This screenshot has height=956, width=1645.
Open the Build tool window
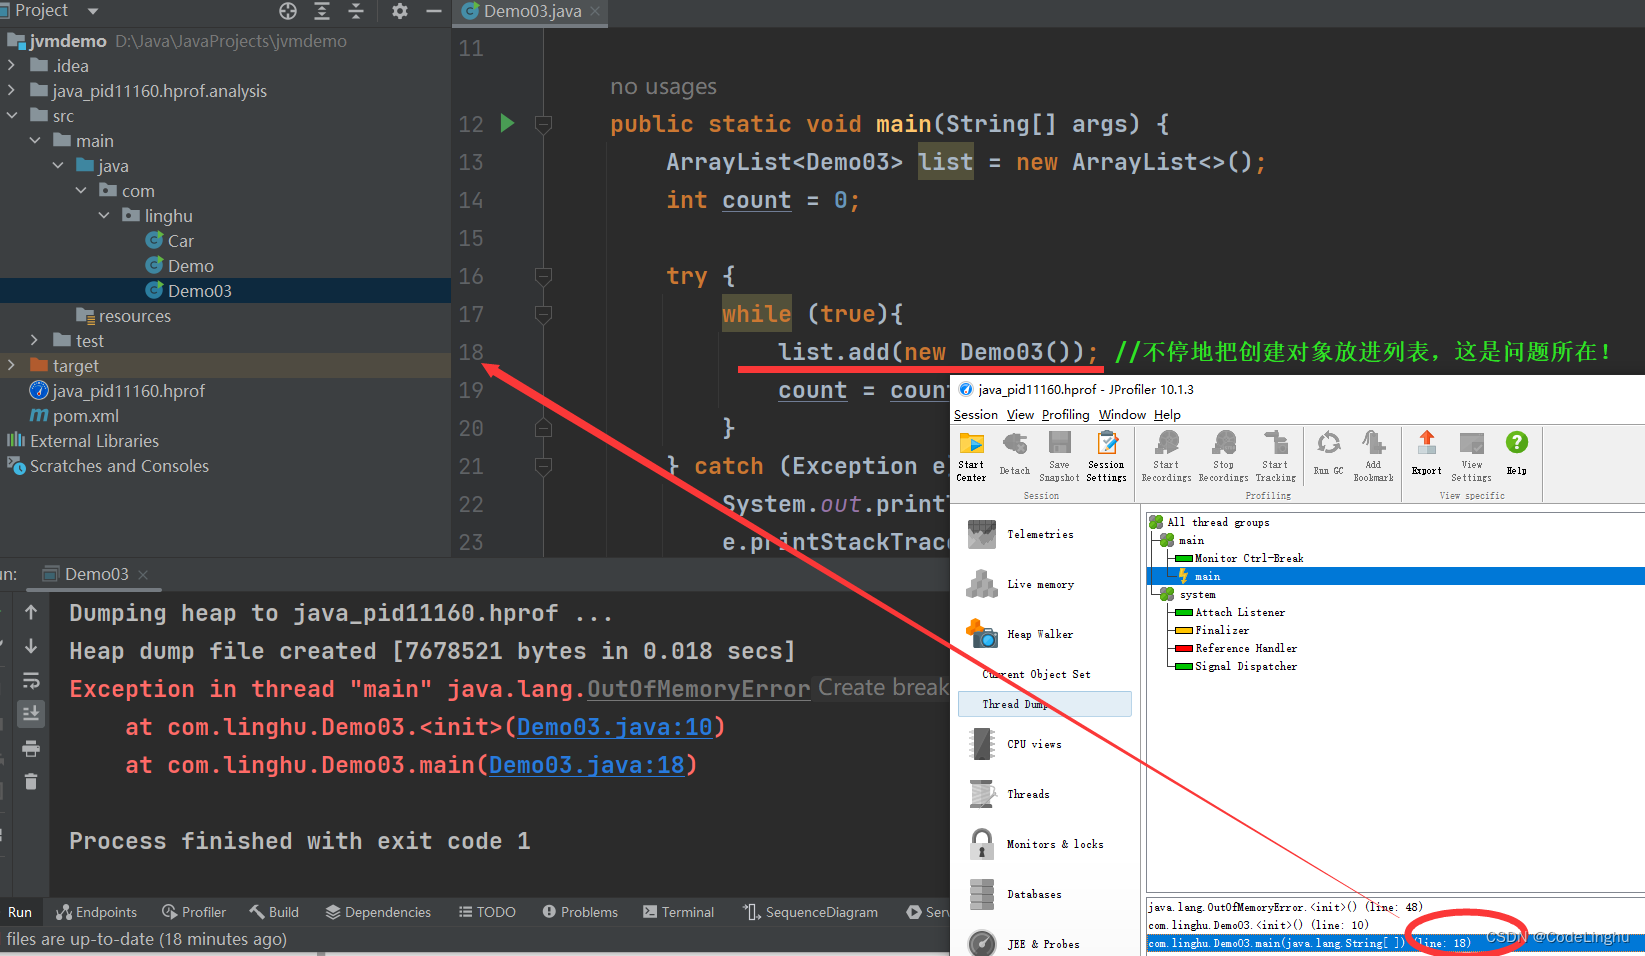point(274,912)
